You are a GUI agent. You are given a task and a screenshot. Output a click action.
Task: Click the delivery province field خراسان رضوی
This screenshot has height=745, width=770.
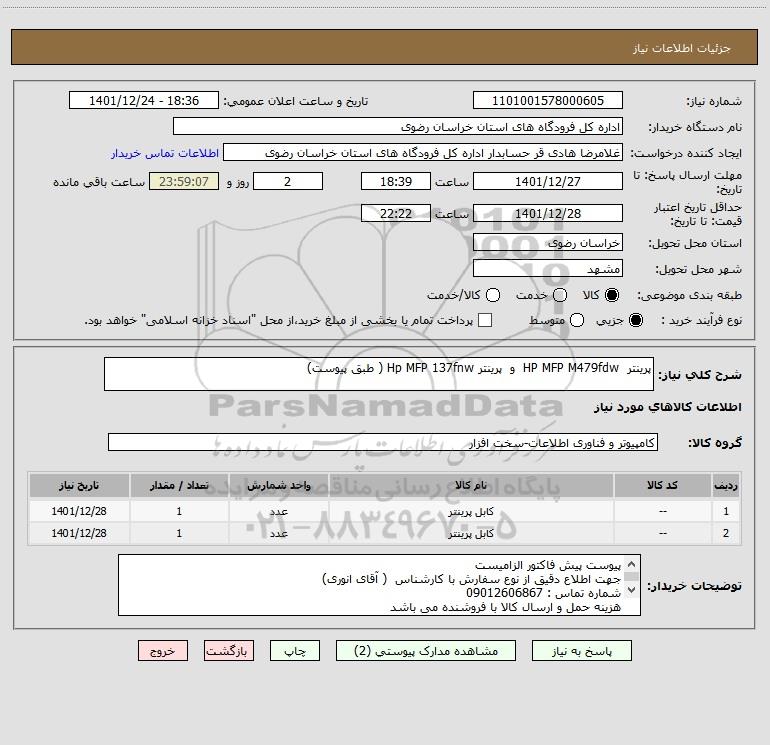tap(548, 243)
